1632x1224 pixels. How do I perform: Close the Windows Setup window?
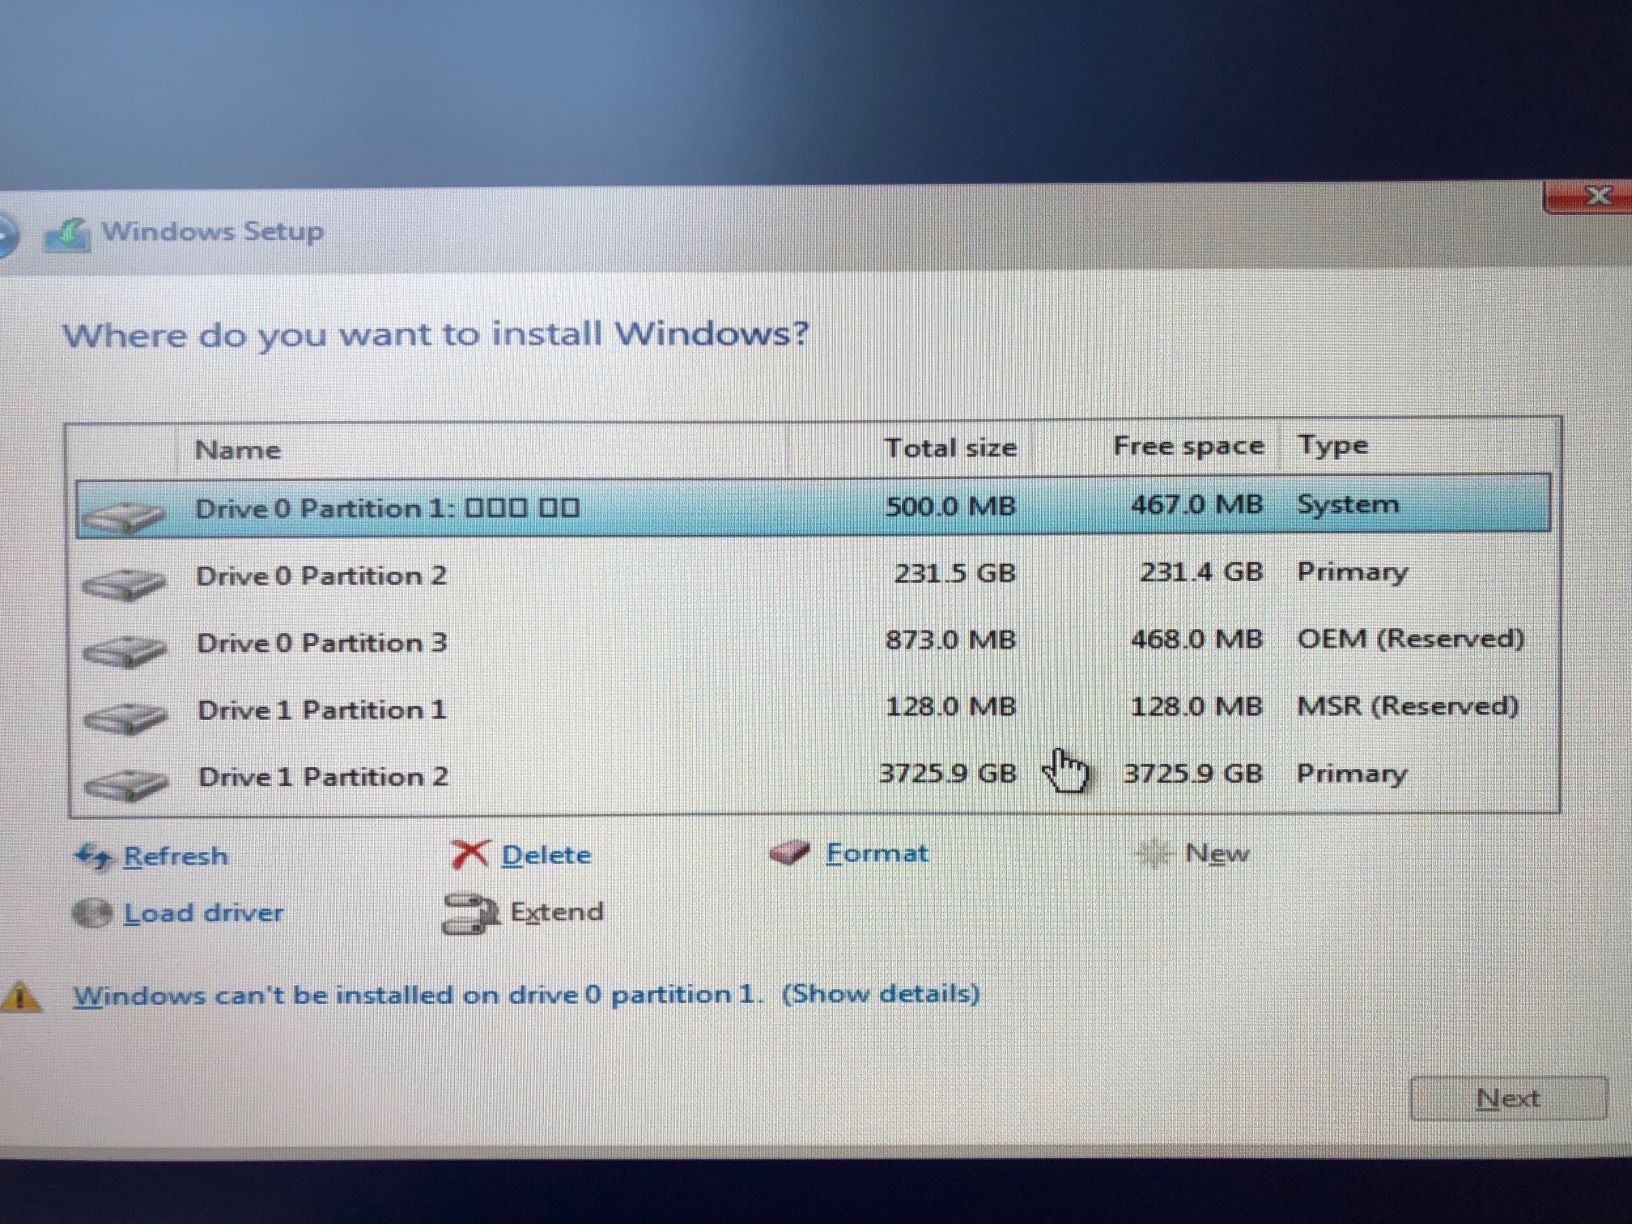pos(1590,196)
